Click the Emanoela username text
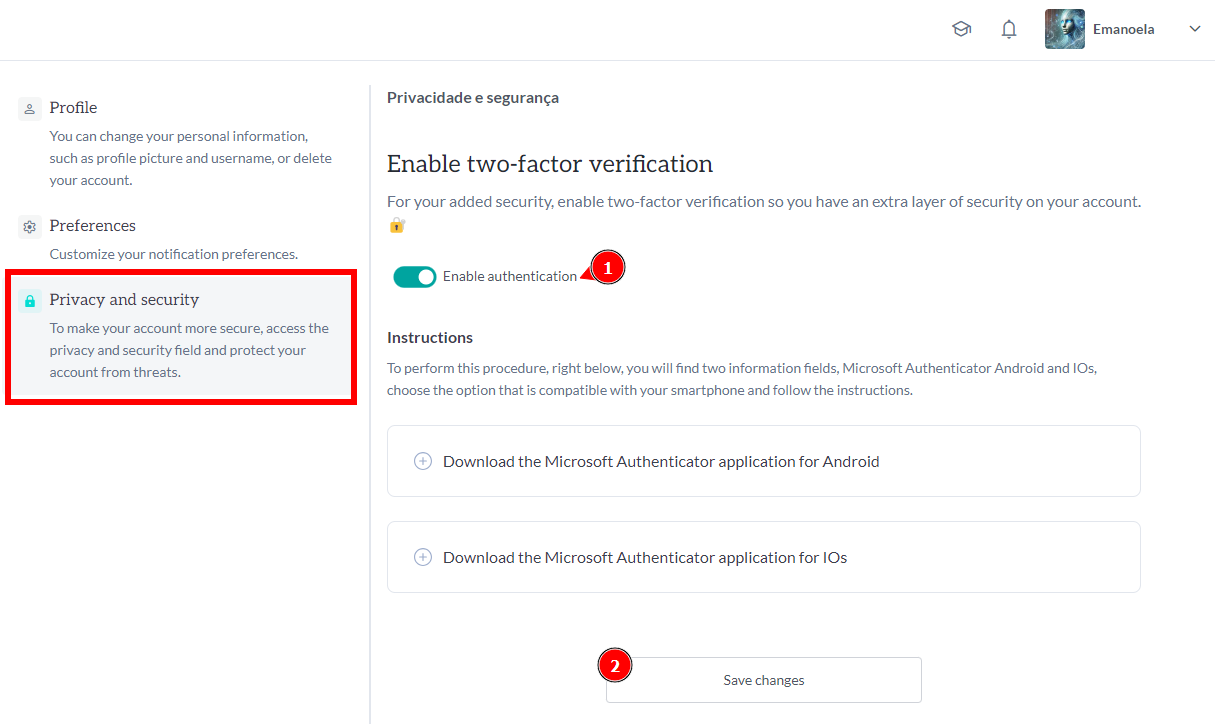 point(1123,29)
